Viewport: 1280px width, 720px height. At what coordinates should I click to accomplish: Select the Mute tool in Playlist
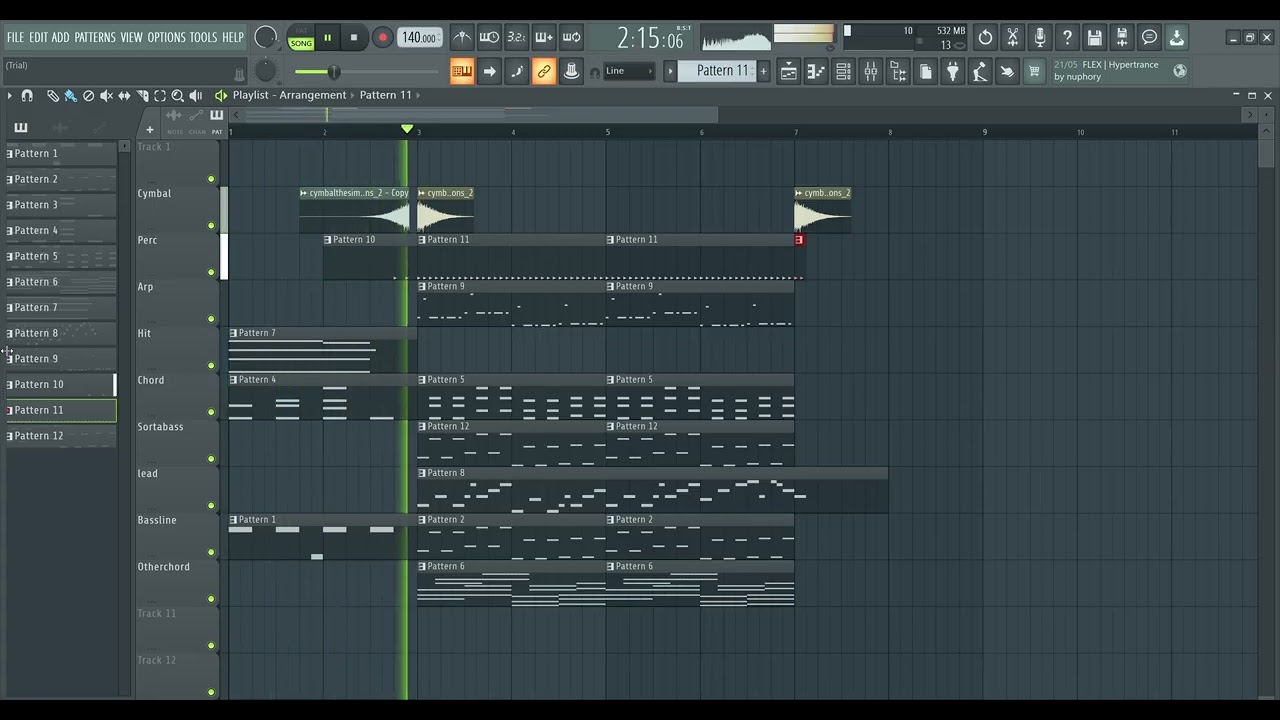click(106, 96)
